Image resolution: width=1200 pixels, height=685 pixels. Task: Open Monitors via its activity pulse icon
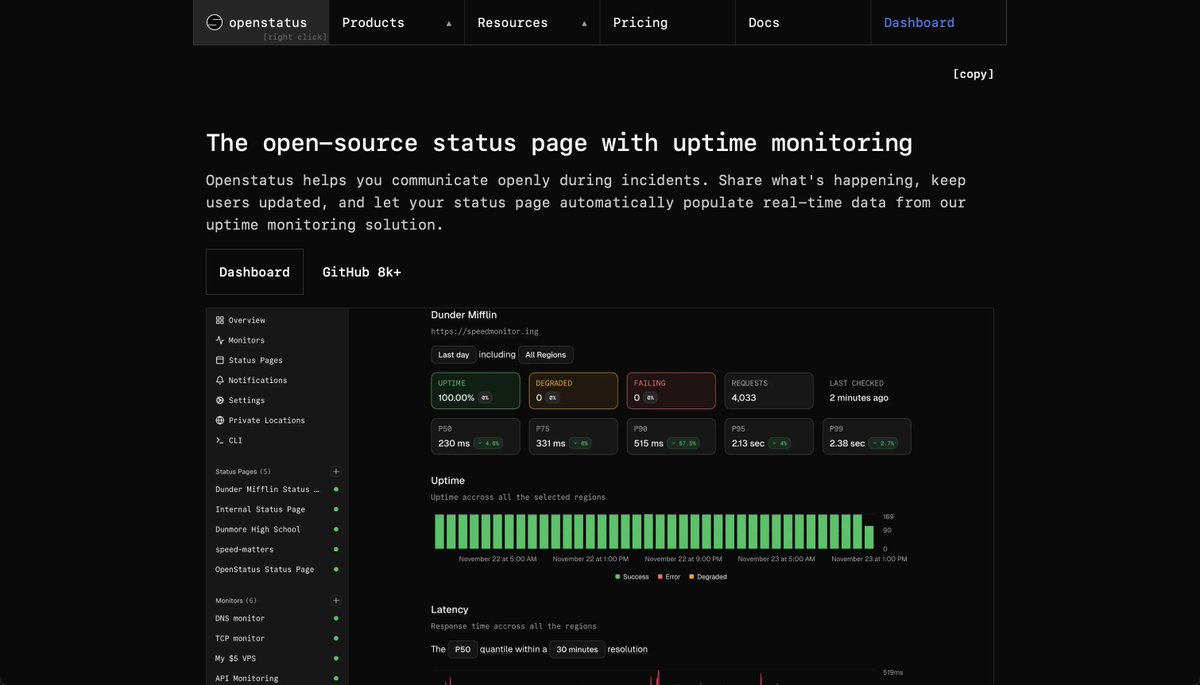[220, 340]
